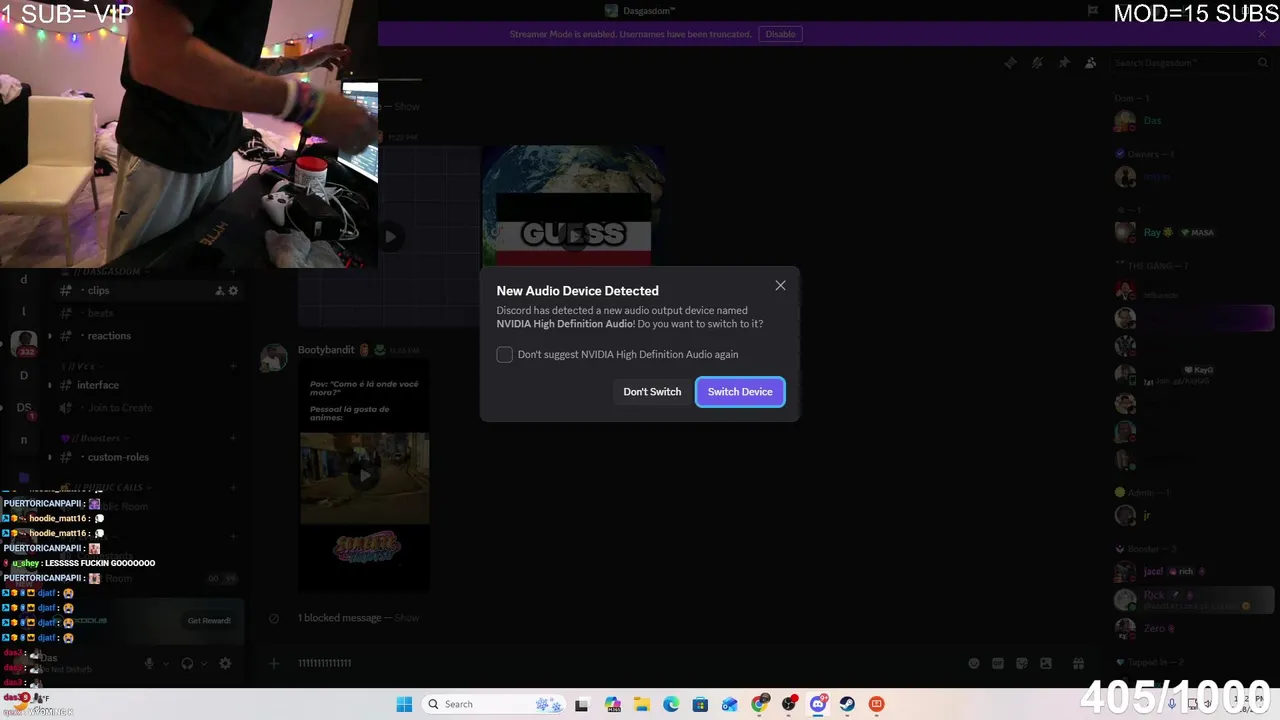Viewport: 1280px width, 720px height.
Task: Dismiss the Streamer Mode banner
Action: 1262,34
